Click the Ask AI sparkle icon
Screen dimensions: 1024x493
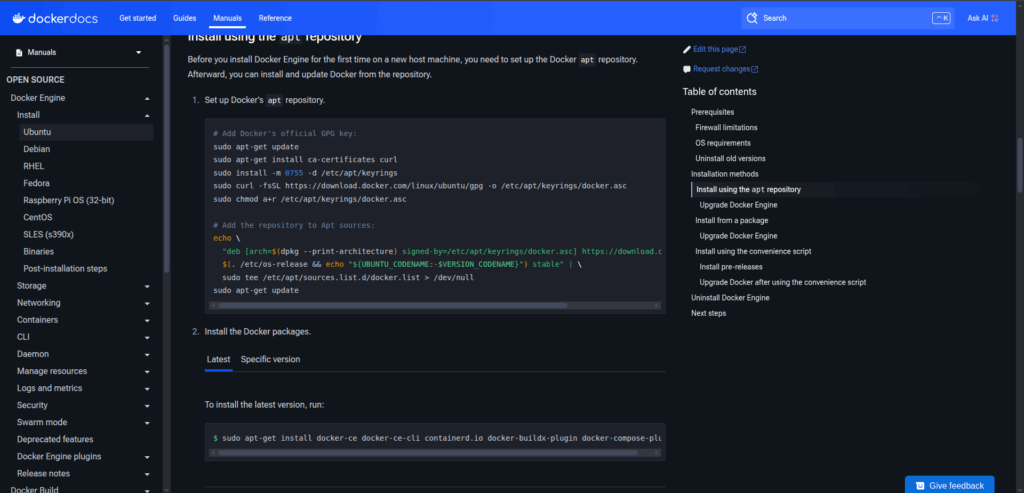coord(995,18)
